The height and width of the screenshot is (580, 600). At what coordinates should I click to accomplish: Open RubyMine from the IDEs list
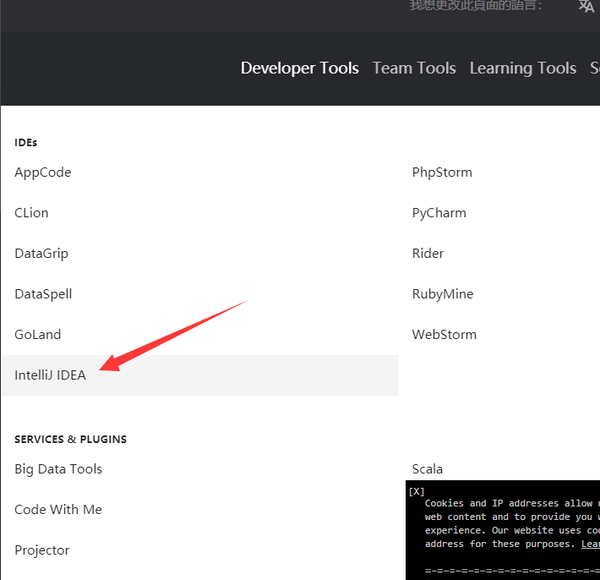(x=443, y=294)
